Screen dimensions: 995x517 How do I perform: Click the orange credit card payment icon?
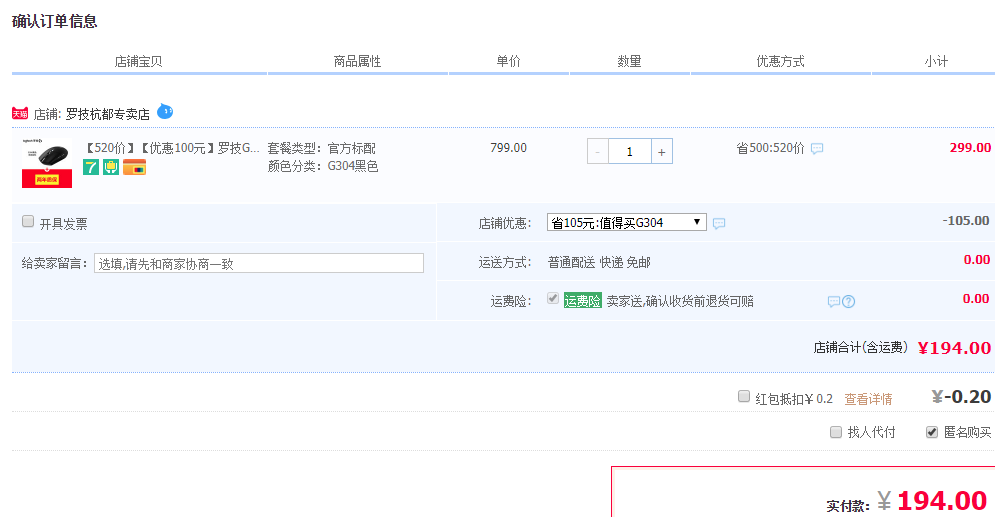(x=134, y=167)
